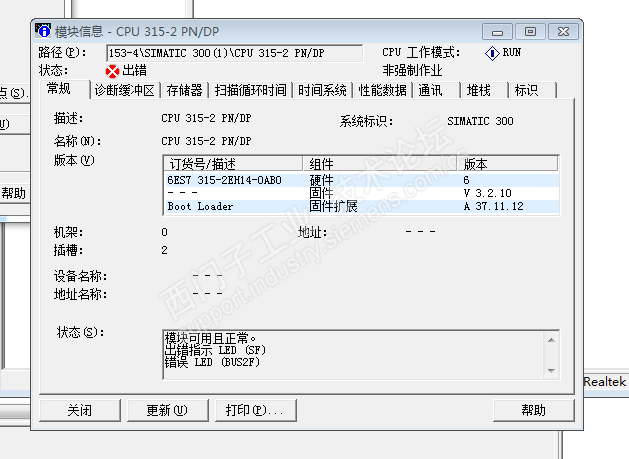Click the module information title bar icon
The height and width of the screenshot is (459, 629).
point(43,31)
